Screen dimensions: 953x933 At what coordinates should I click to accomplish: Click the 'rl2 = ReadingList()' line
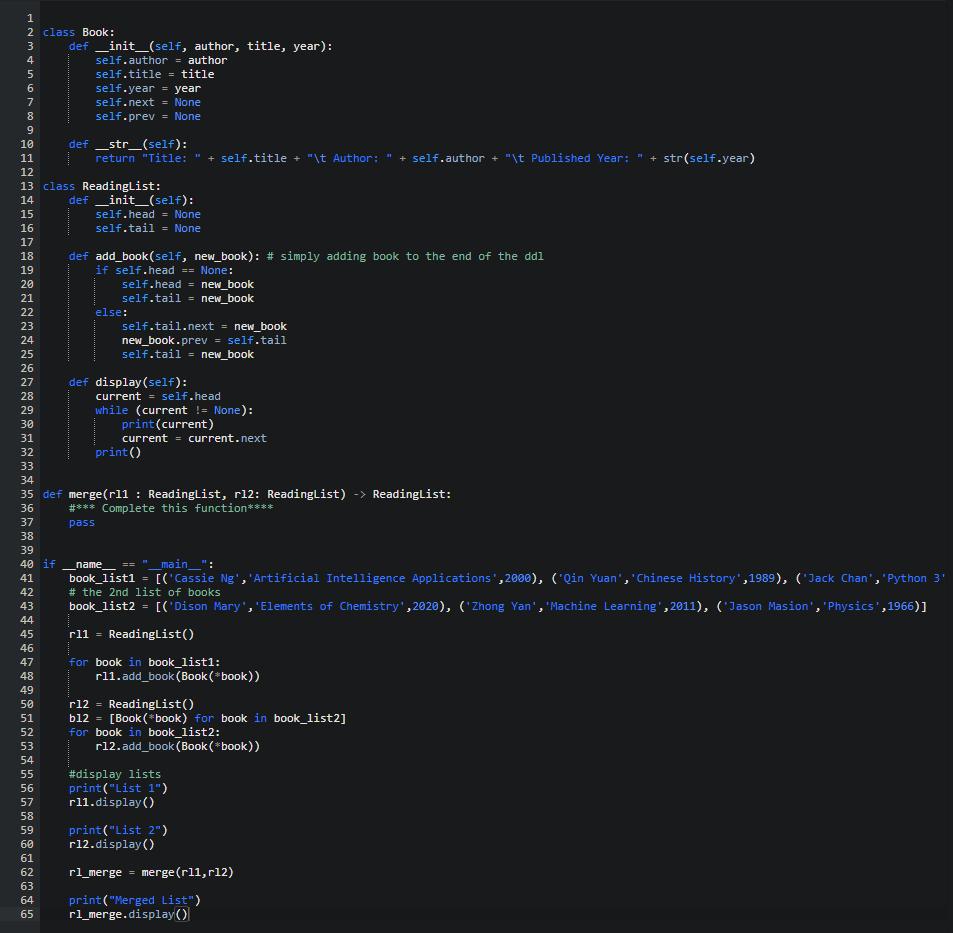pyautogui.click(x=131, y=703)
